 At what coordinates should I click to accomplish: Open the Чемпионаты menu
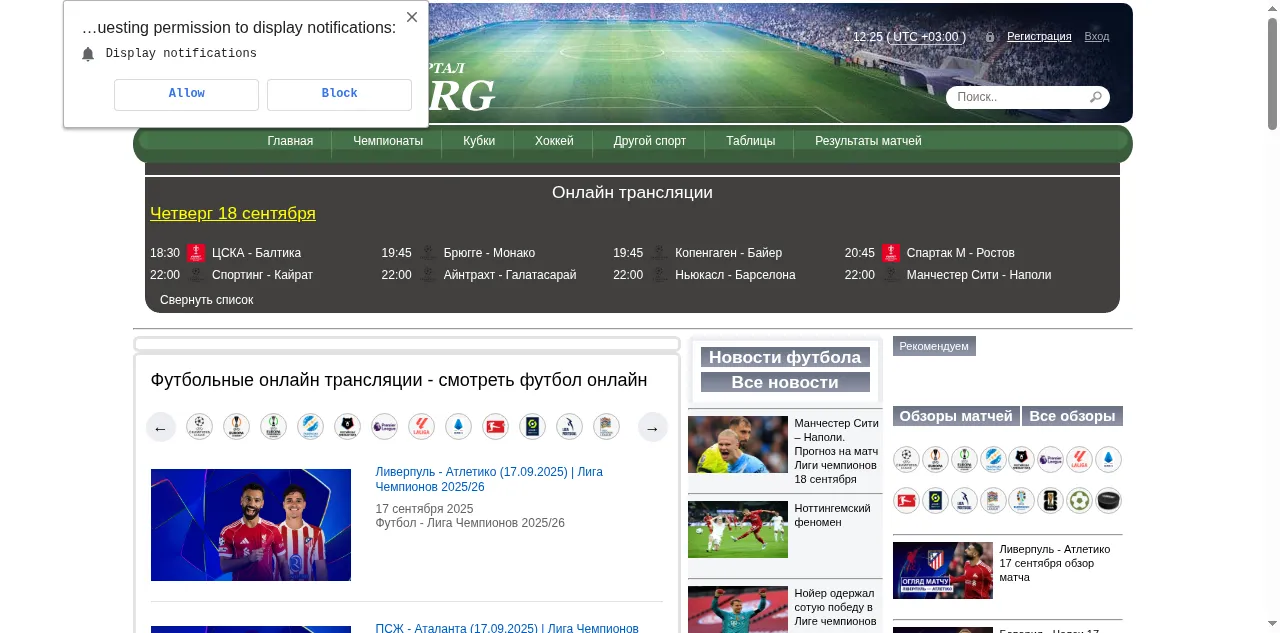(x=388, y=141)
